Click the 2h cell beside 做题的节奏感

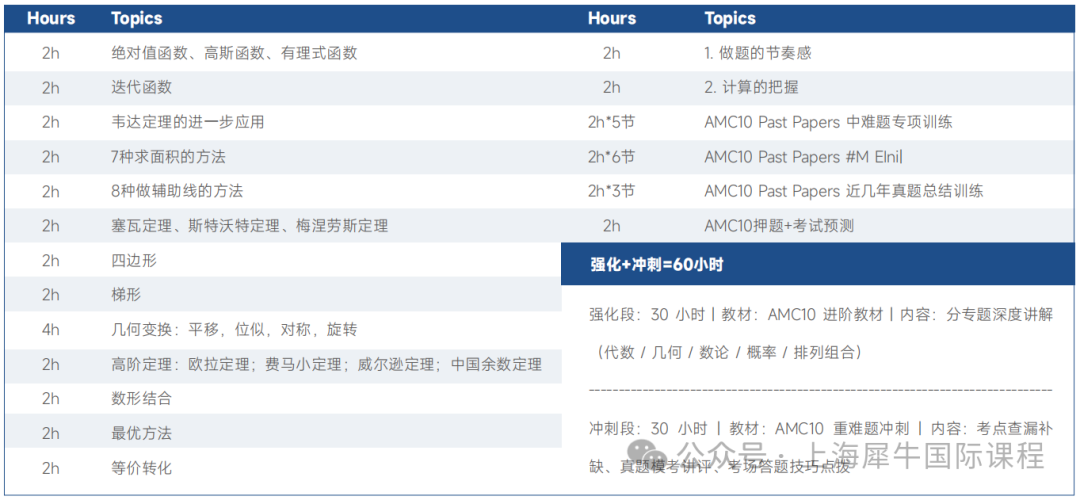[x=612, y=53]
